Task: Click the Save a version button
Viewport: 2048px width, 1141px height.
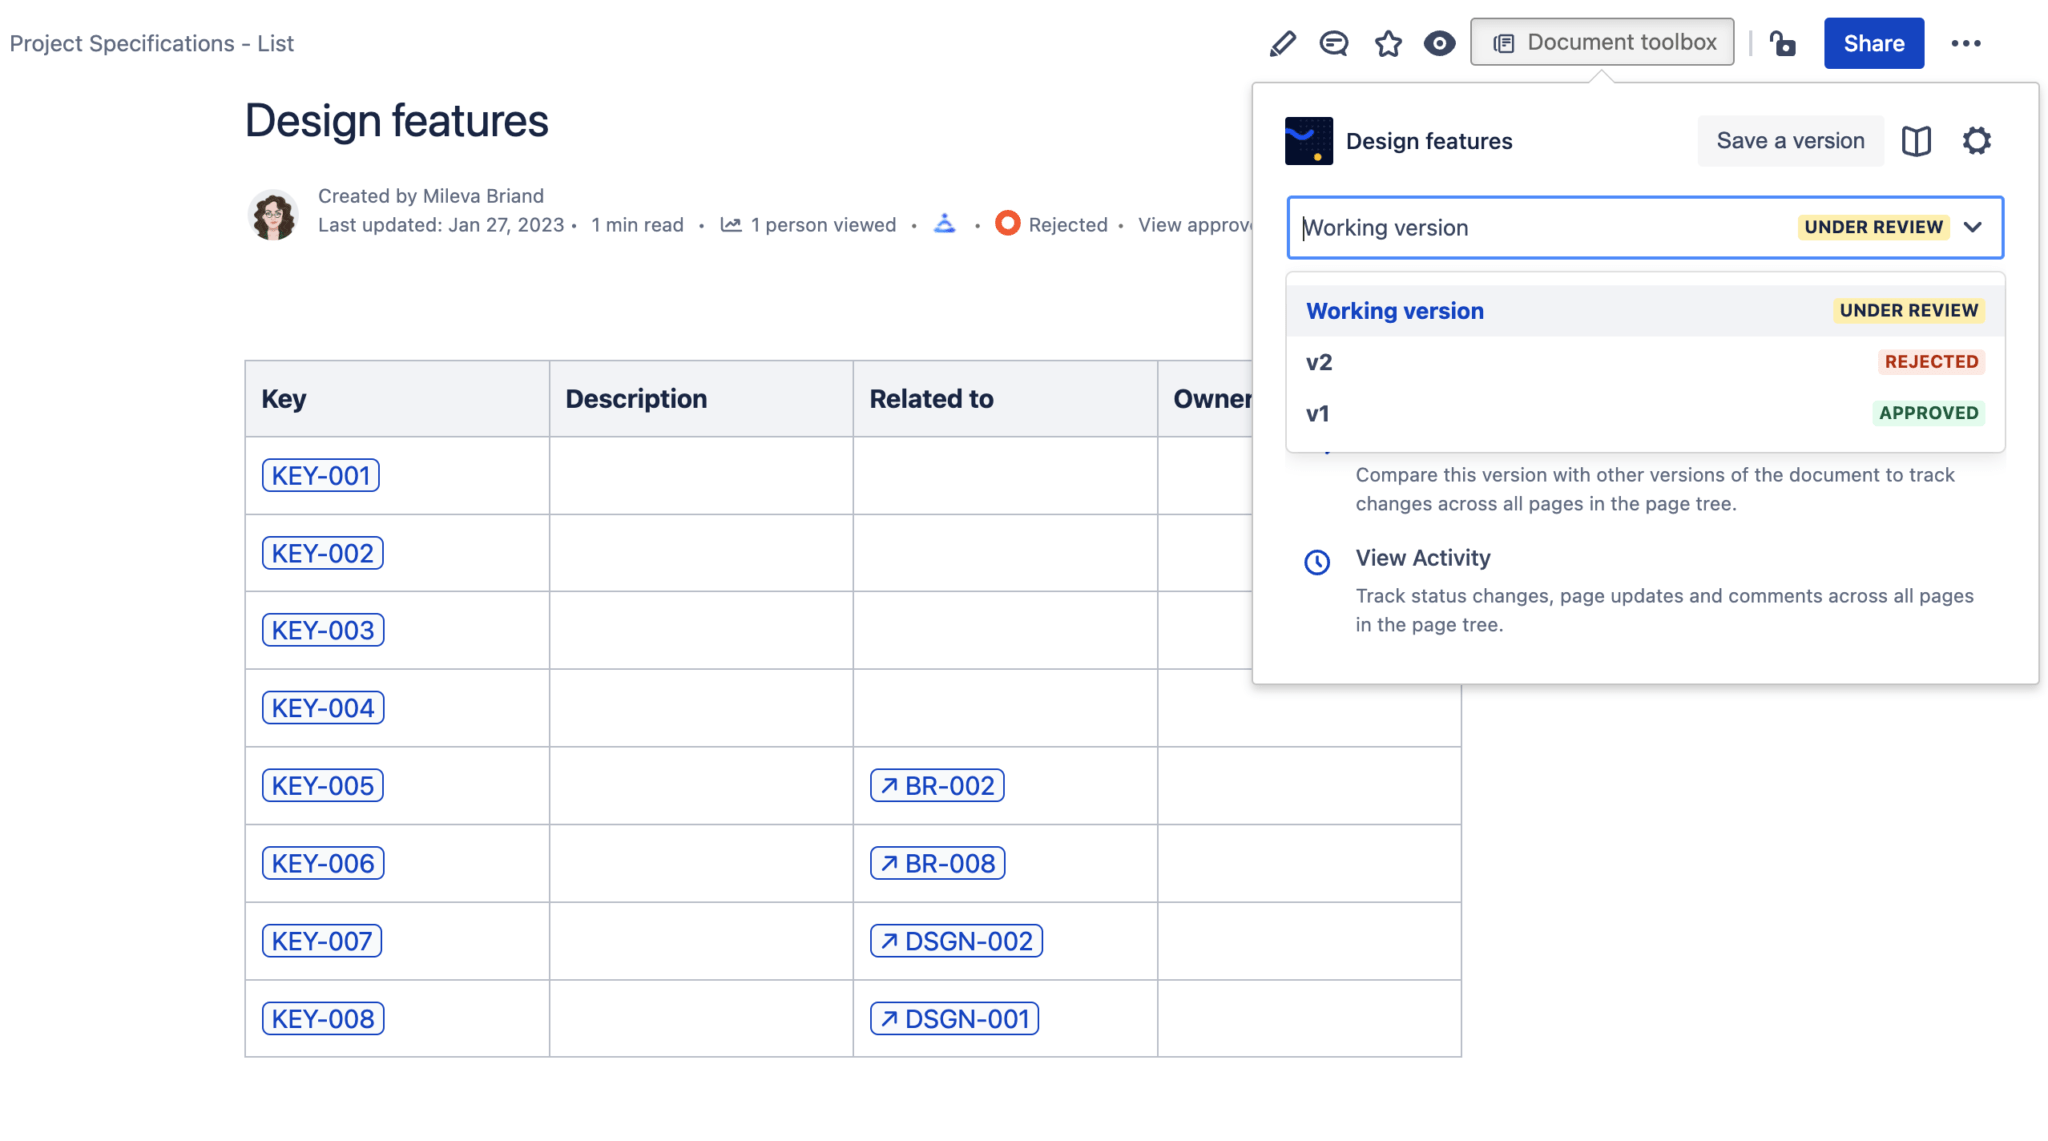Action: click(x=1789, y=140)
